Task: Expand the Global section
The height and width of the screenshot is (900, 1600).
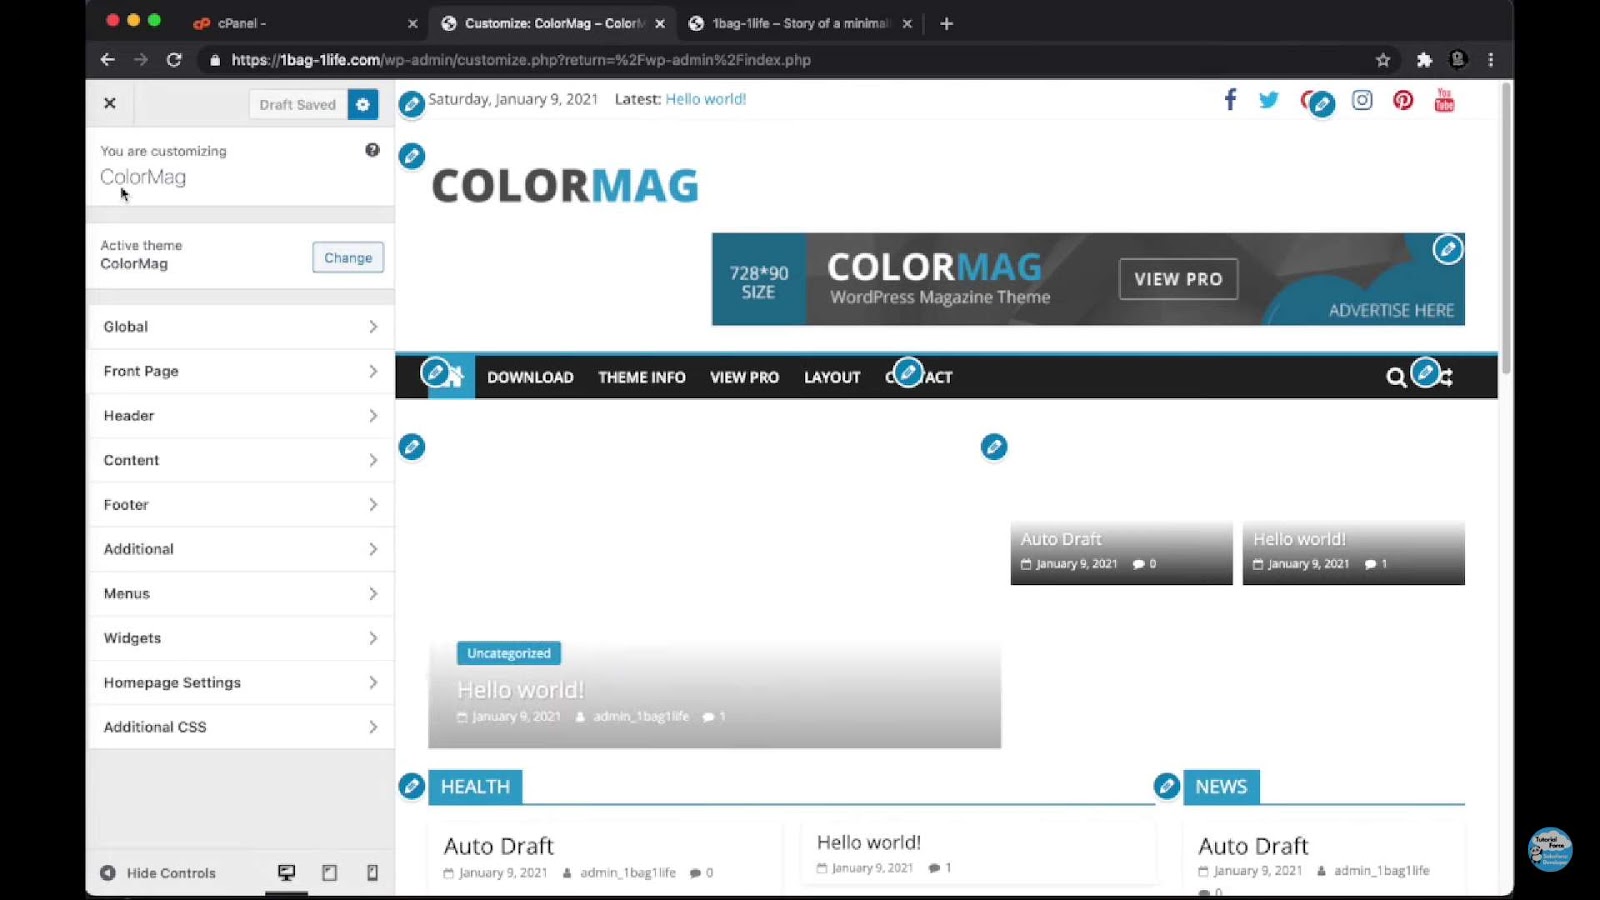Action: [241, 327]
